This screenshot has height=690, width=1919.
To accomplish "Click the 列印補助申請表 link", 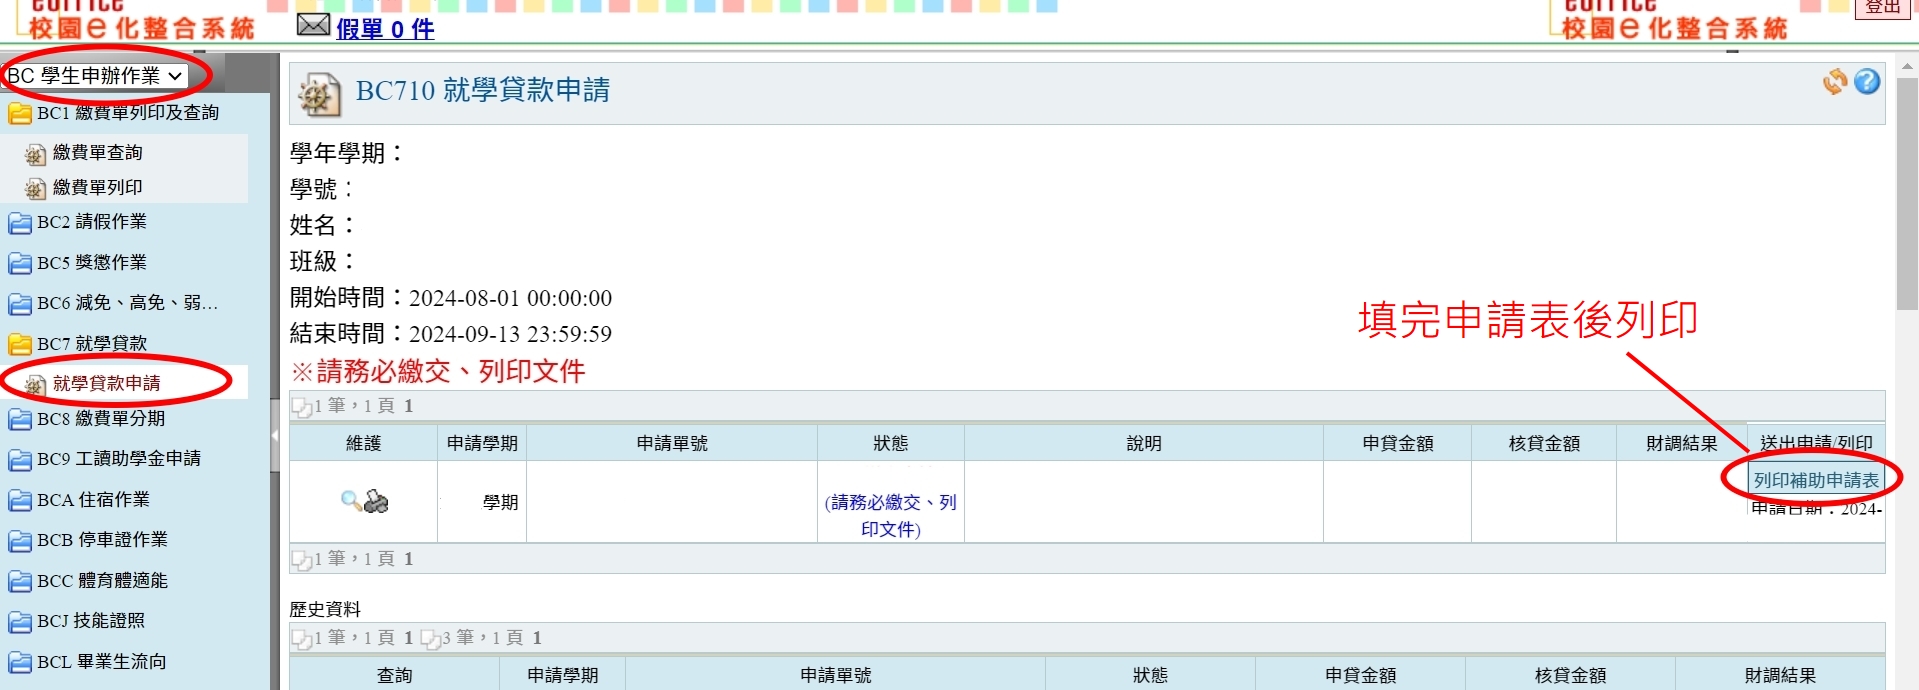I will [1815, 481].
